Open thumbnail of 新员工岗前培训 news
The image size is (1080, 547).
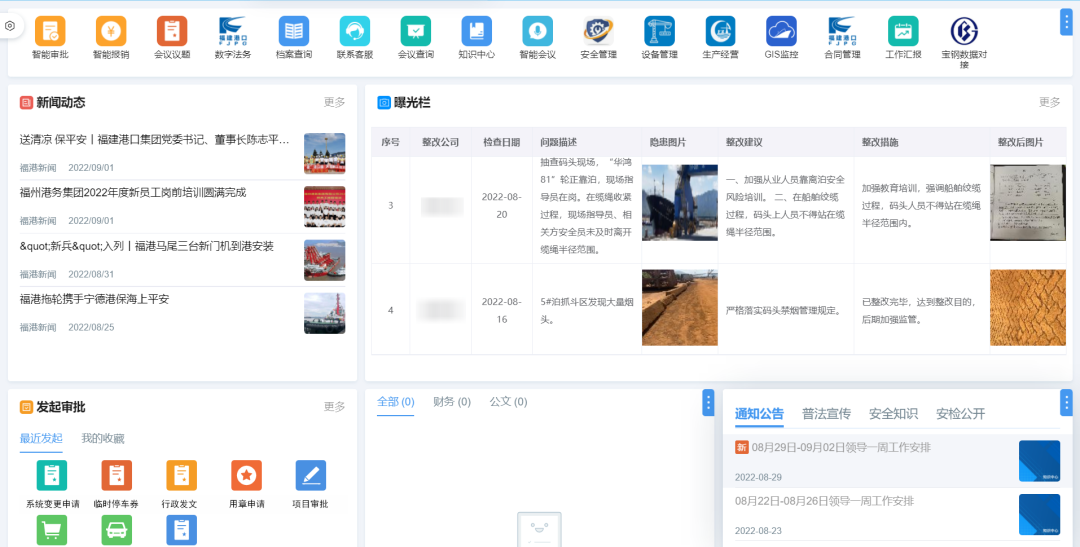[x=324, y=207]
